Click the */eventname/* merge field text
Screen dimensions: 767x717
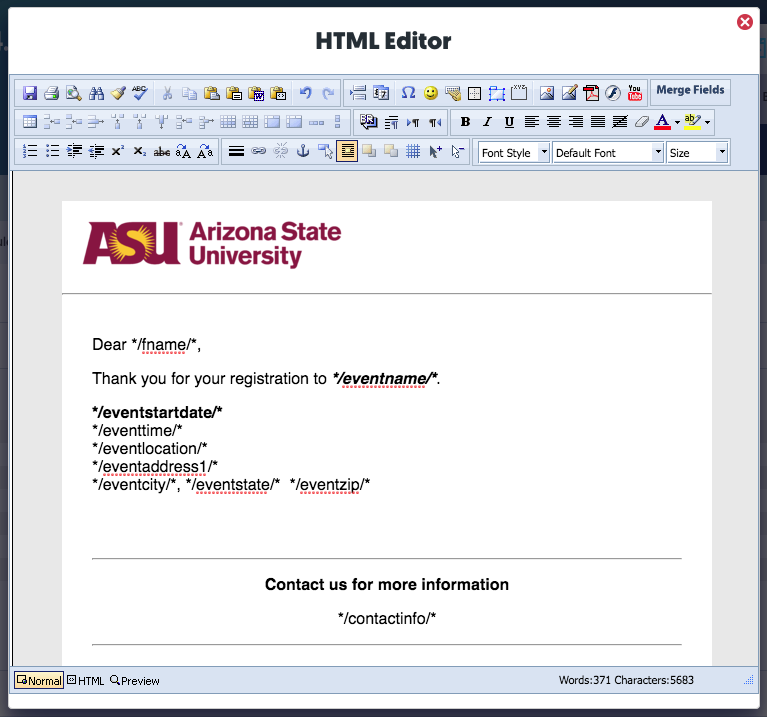385,379
